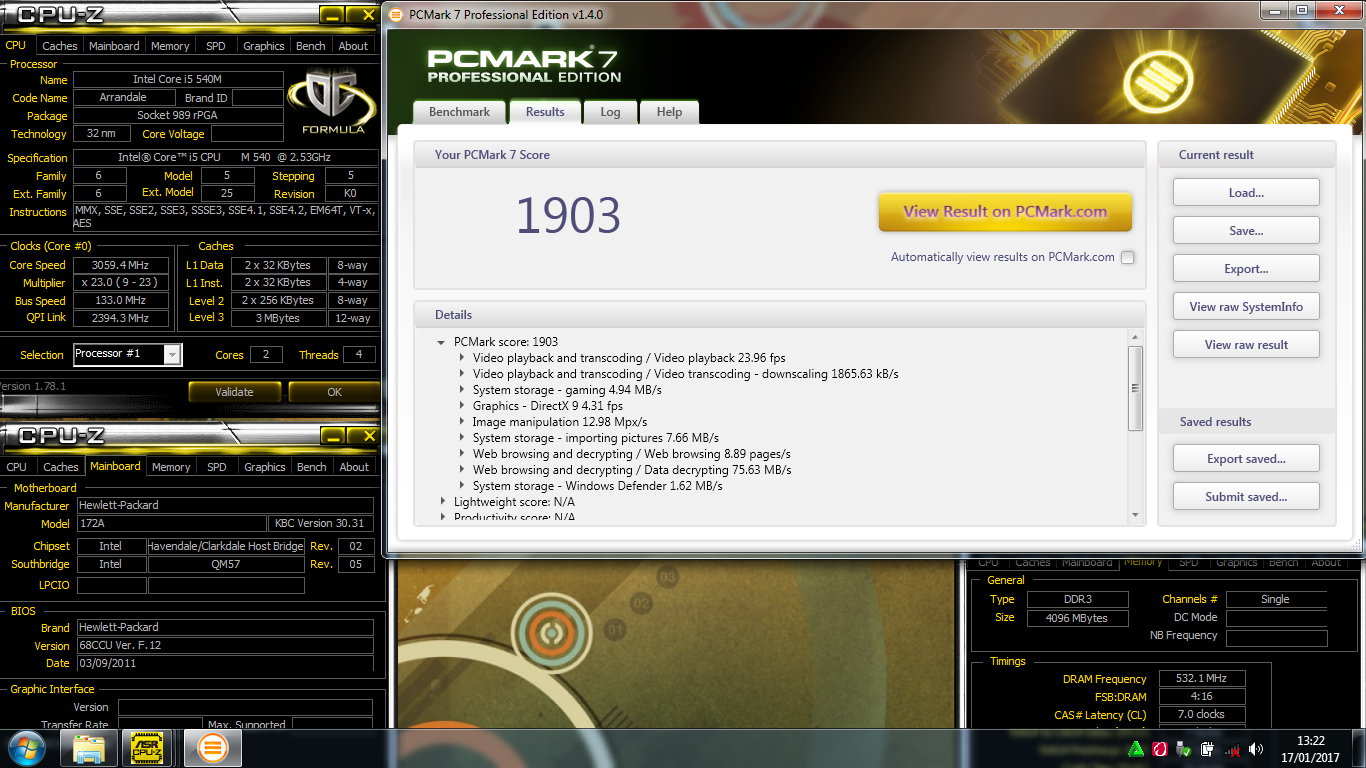Viewport: 1366px width, 768px height.
Task: Click the Export saved... button
Action: pyautogui.click(x=1246, y=459)
